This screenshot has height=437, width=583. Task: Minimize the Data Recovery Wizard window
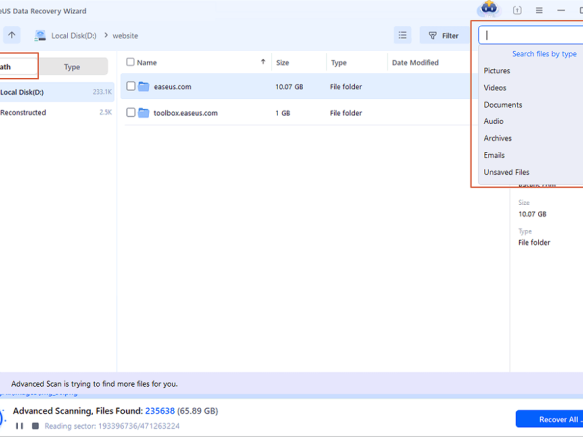click(x=561, y=10)
